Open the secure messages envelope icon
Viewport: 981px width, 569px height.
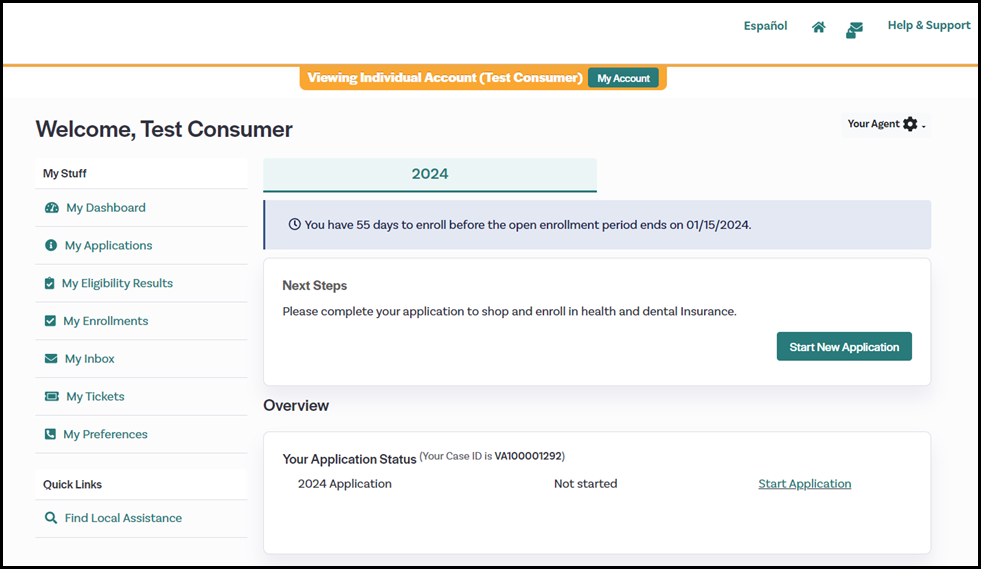point(854,30)
